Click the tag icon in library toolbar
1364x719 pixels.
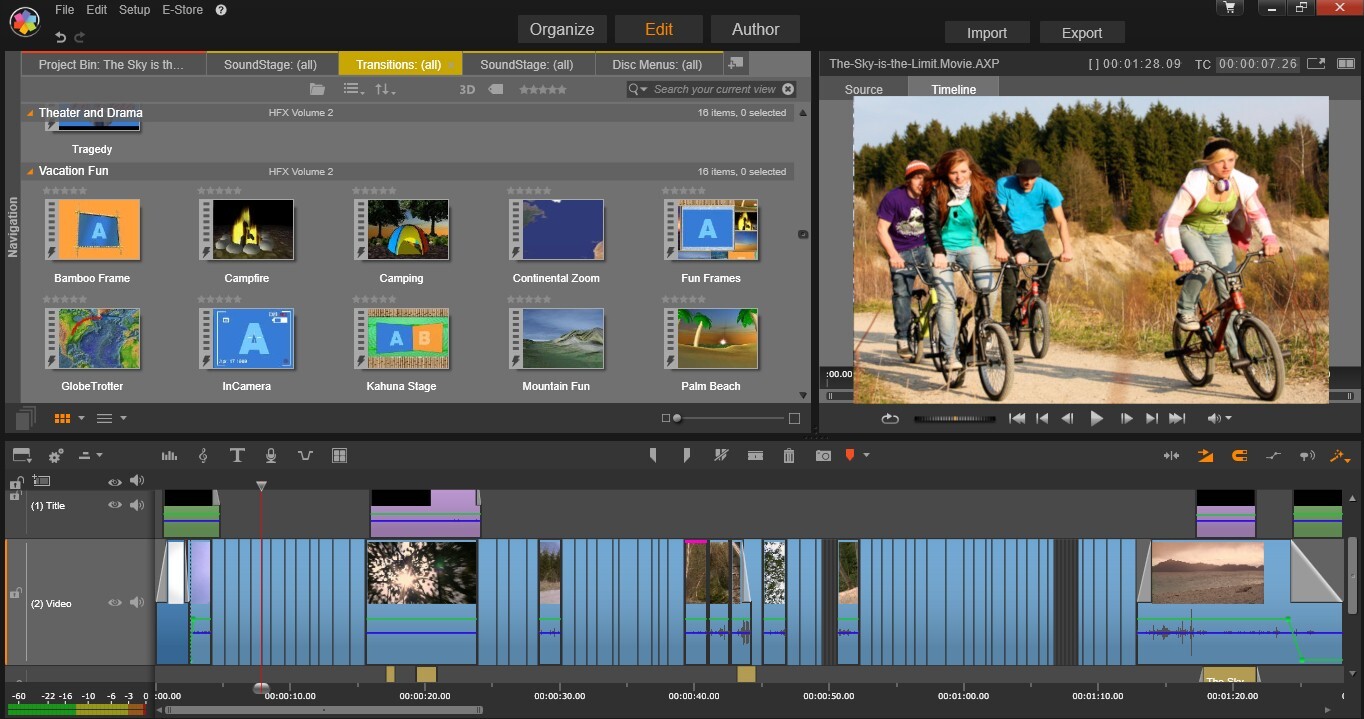pyautogui.click(x=495, y=89)
